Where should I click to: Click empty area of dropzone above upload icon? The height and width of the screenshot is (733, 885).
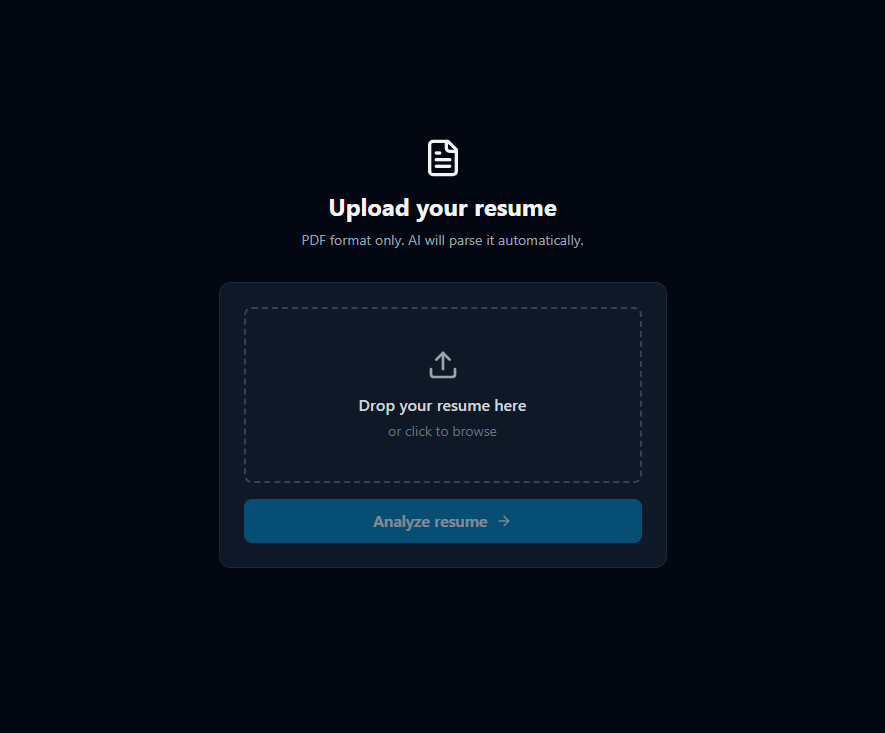[442, 329]
